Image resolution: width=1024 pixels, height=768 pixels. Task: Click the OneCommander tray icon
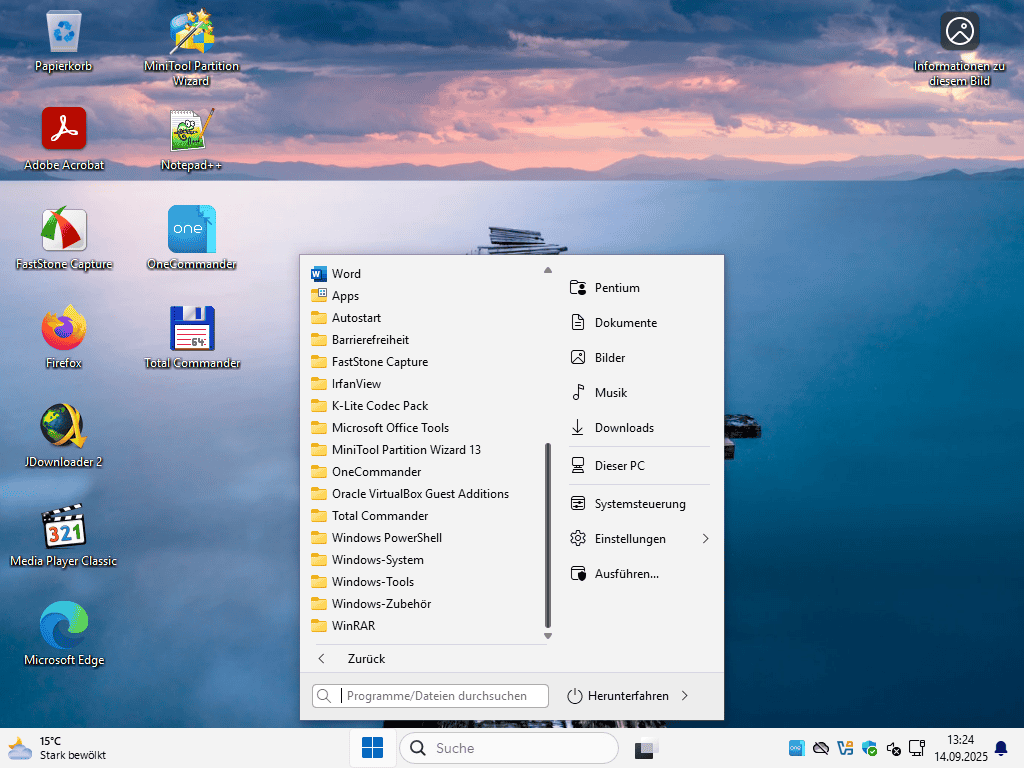pos(797,748)
